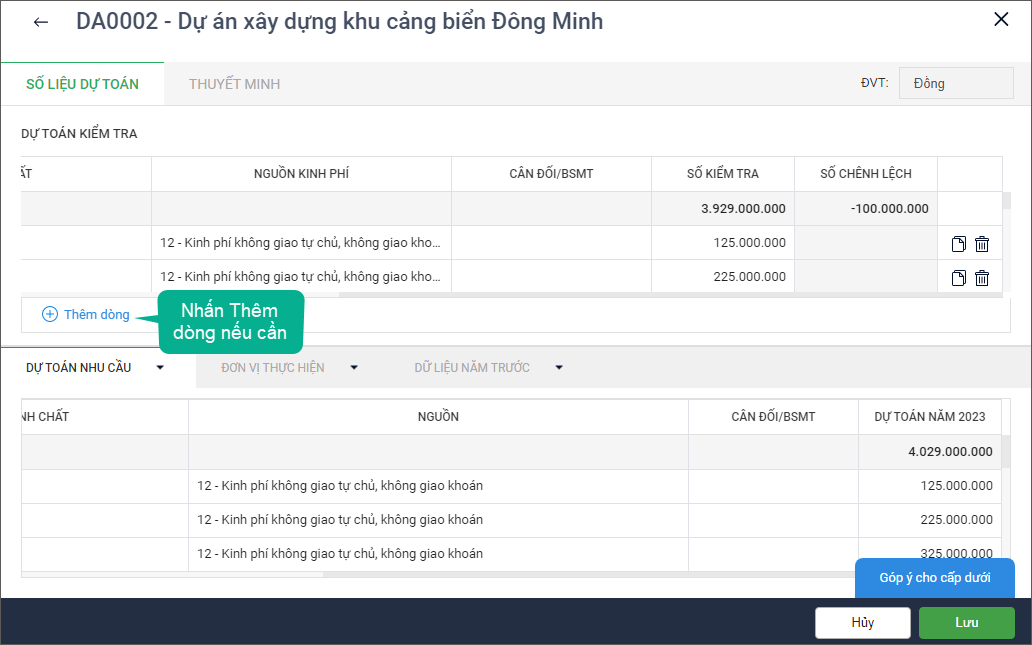
Task: Duplicate the 225.000.000 check row
Action: coord(959,278)
